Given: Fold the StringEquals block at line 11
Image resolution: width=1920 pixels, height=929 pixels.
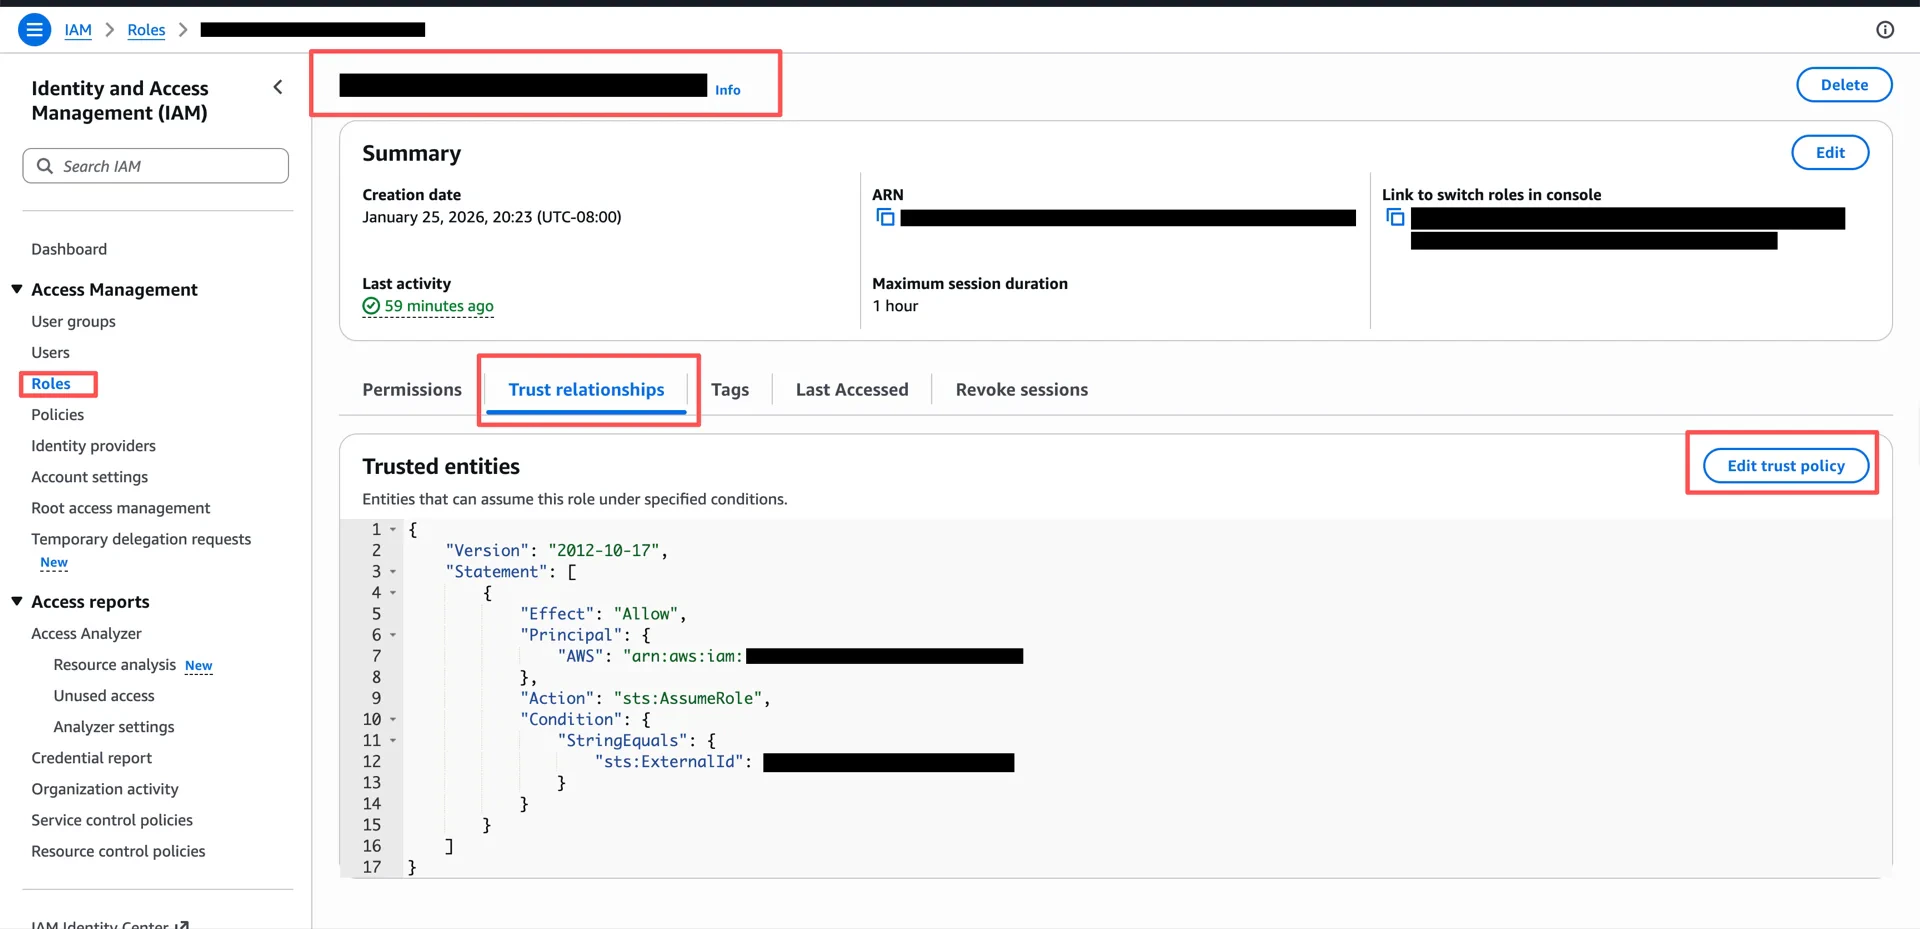Looking at the screenshot, I should click(393, 741).
